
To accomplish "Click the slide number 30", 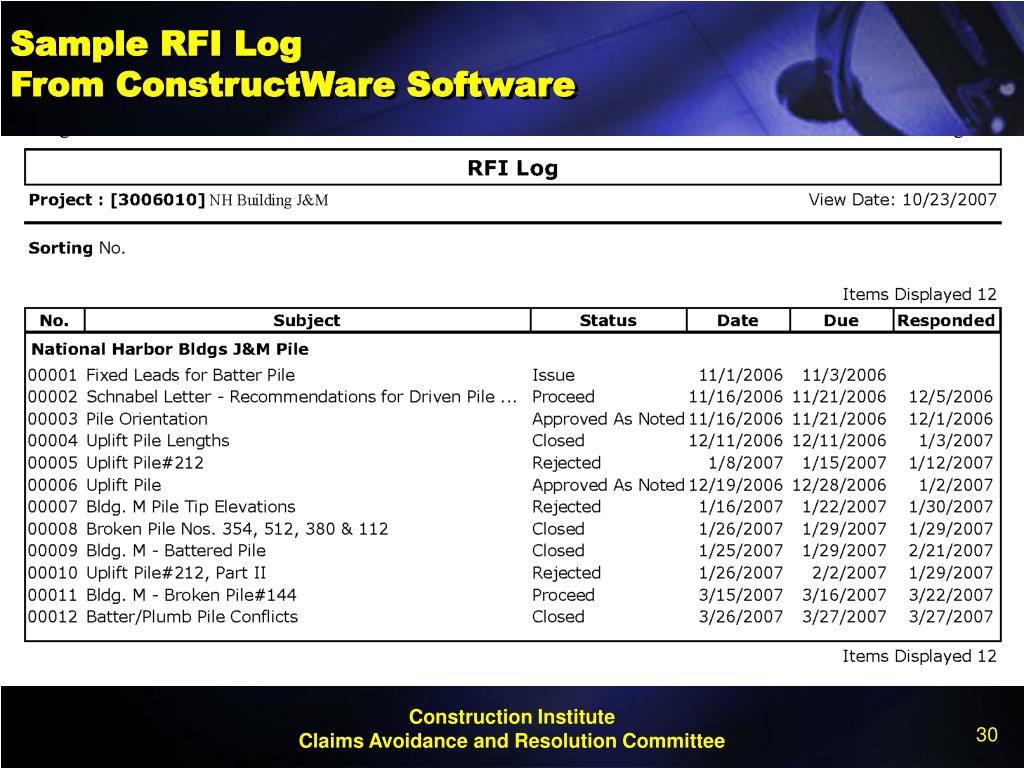I will [x=986, y=735].
